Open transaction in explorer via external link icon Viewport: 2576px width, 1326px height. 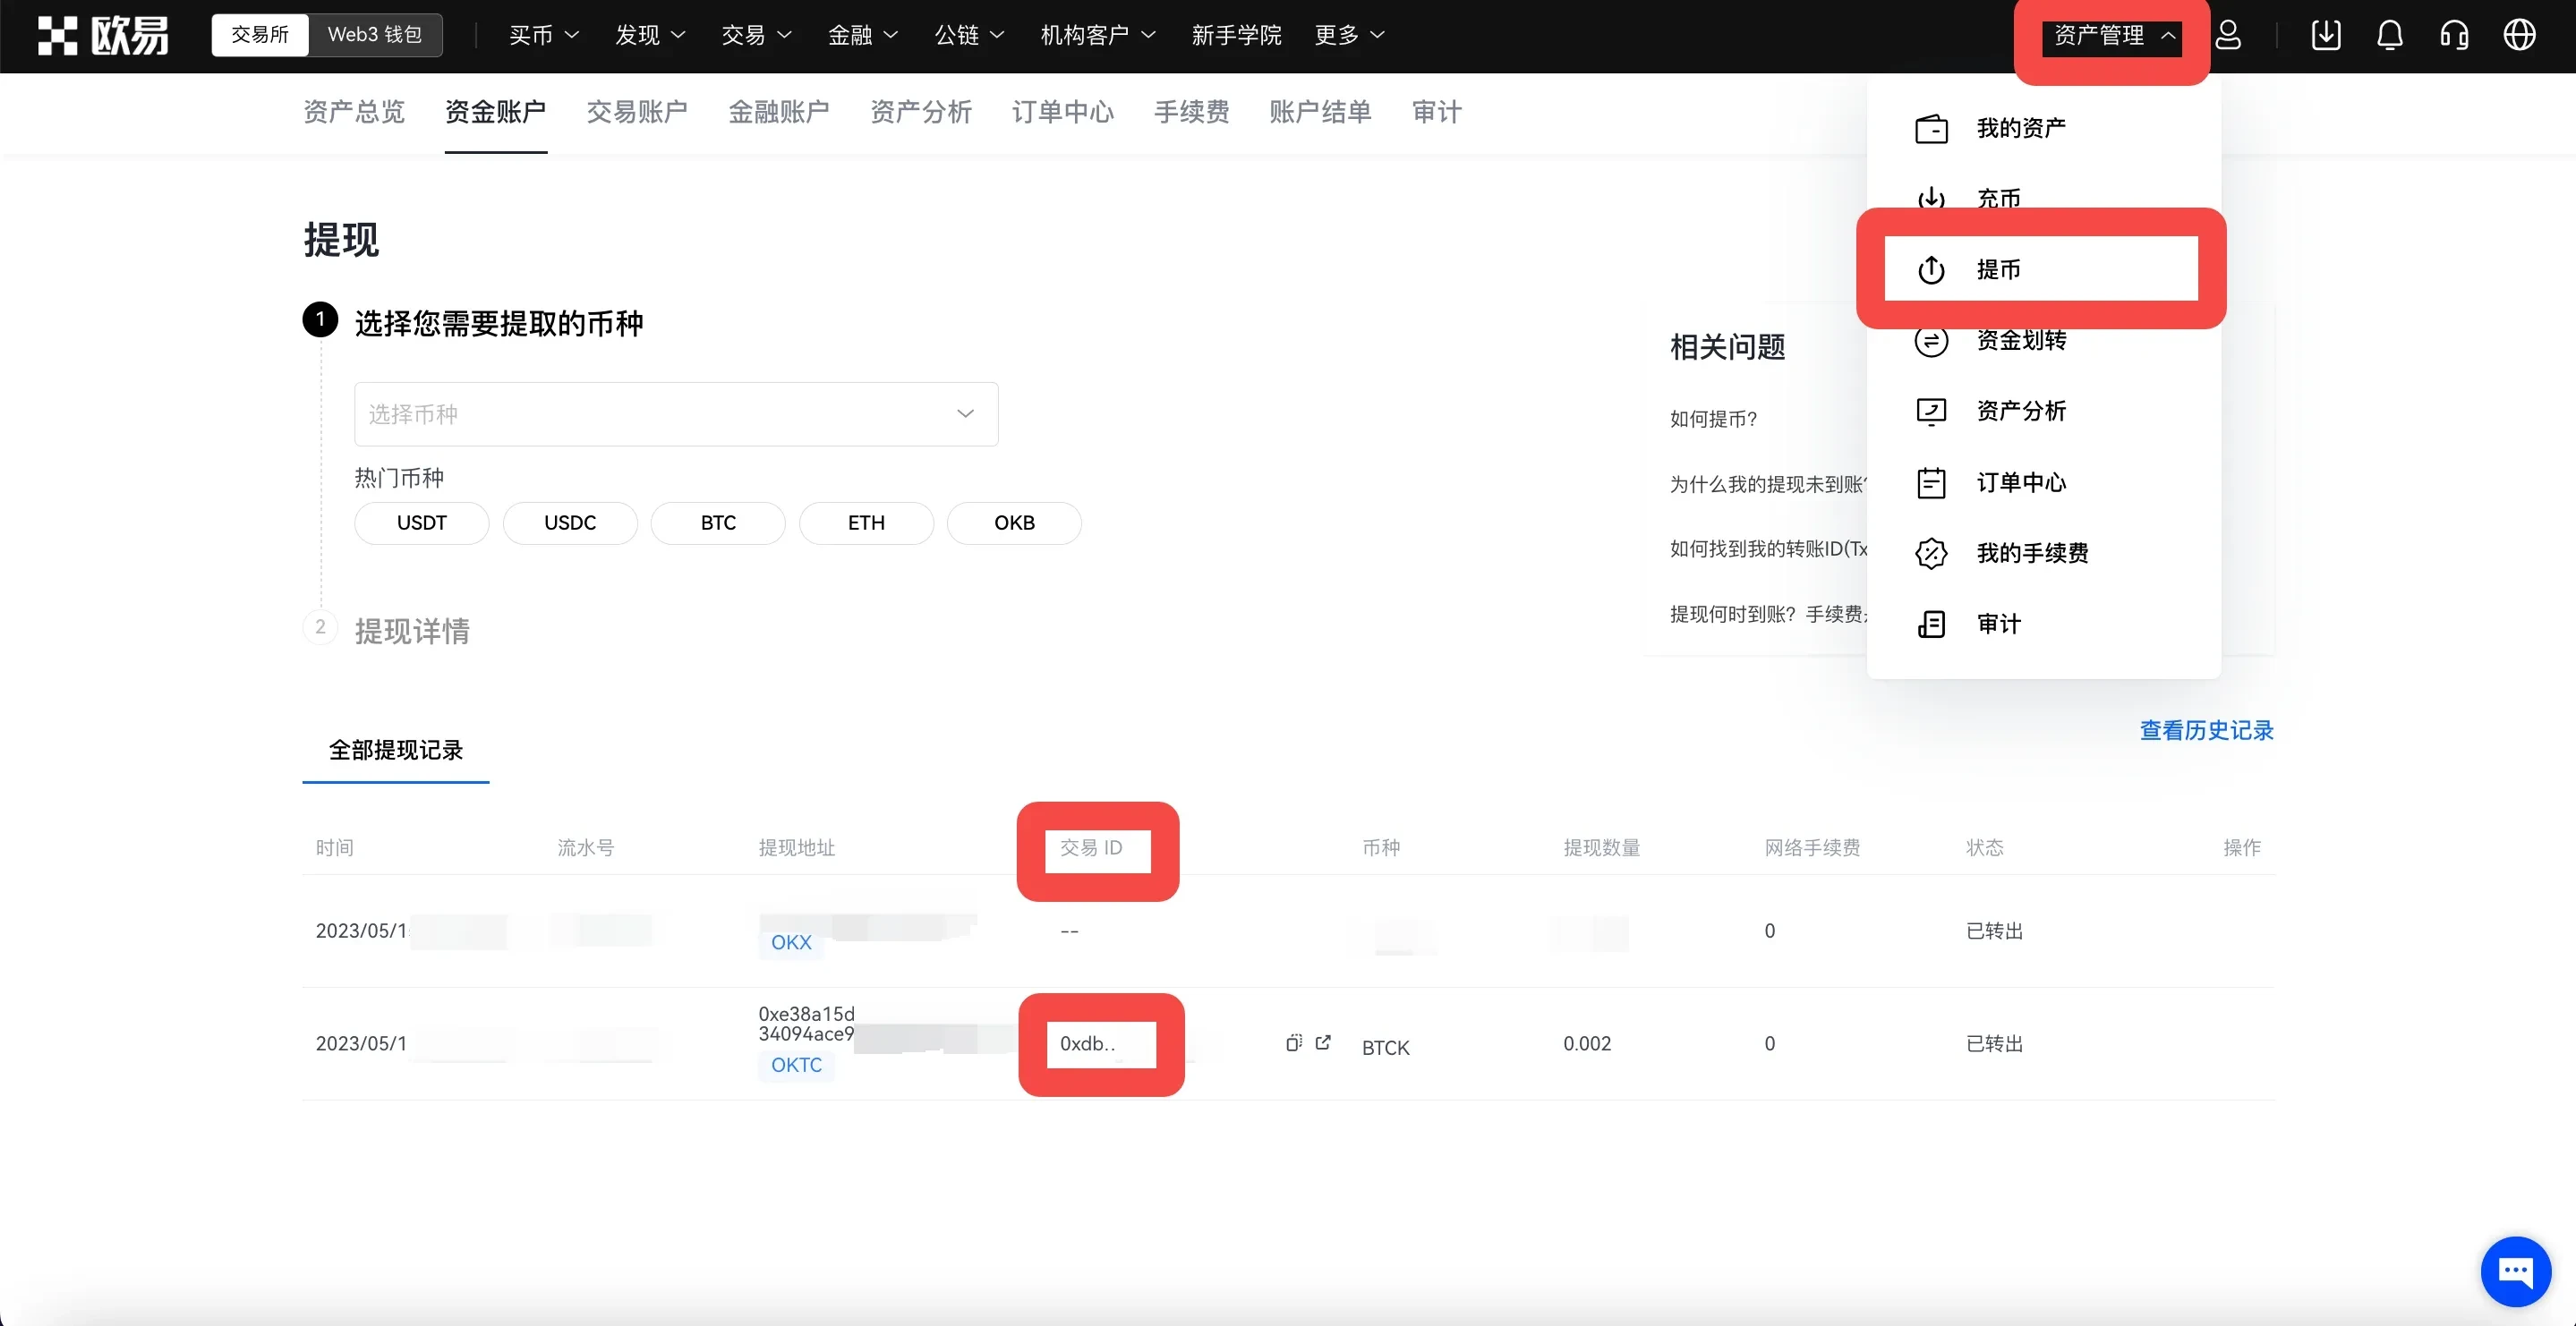pyautogui.click(x=1322, y=1043)
